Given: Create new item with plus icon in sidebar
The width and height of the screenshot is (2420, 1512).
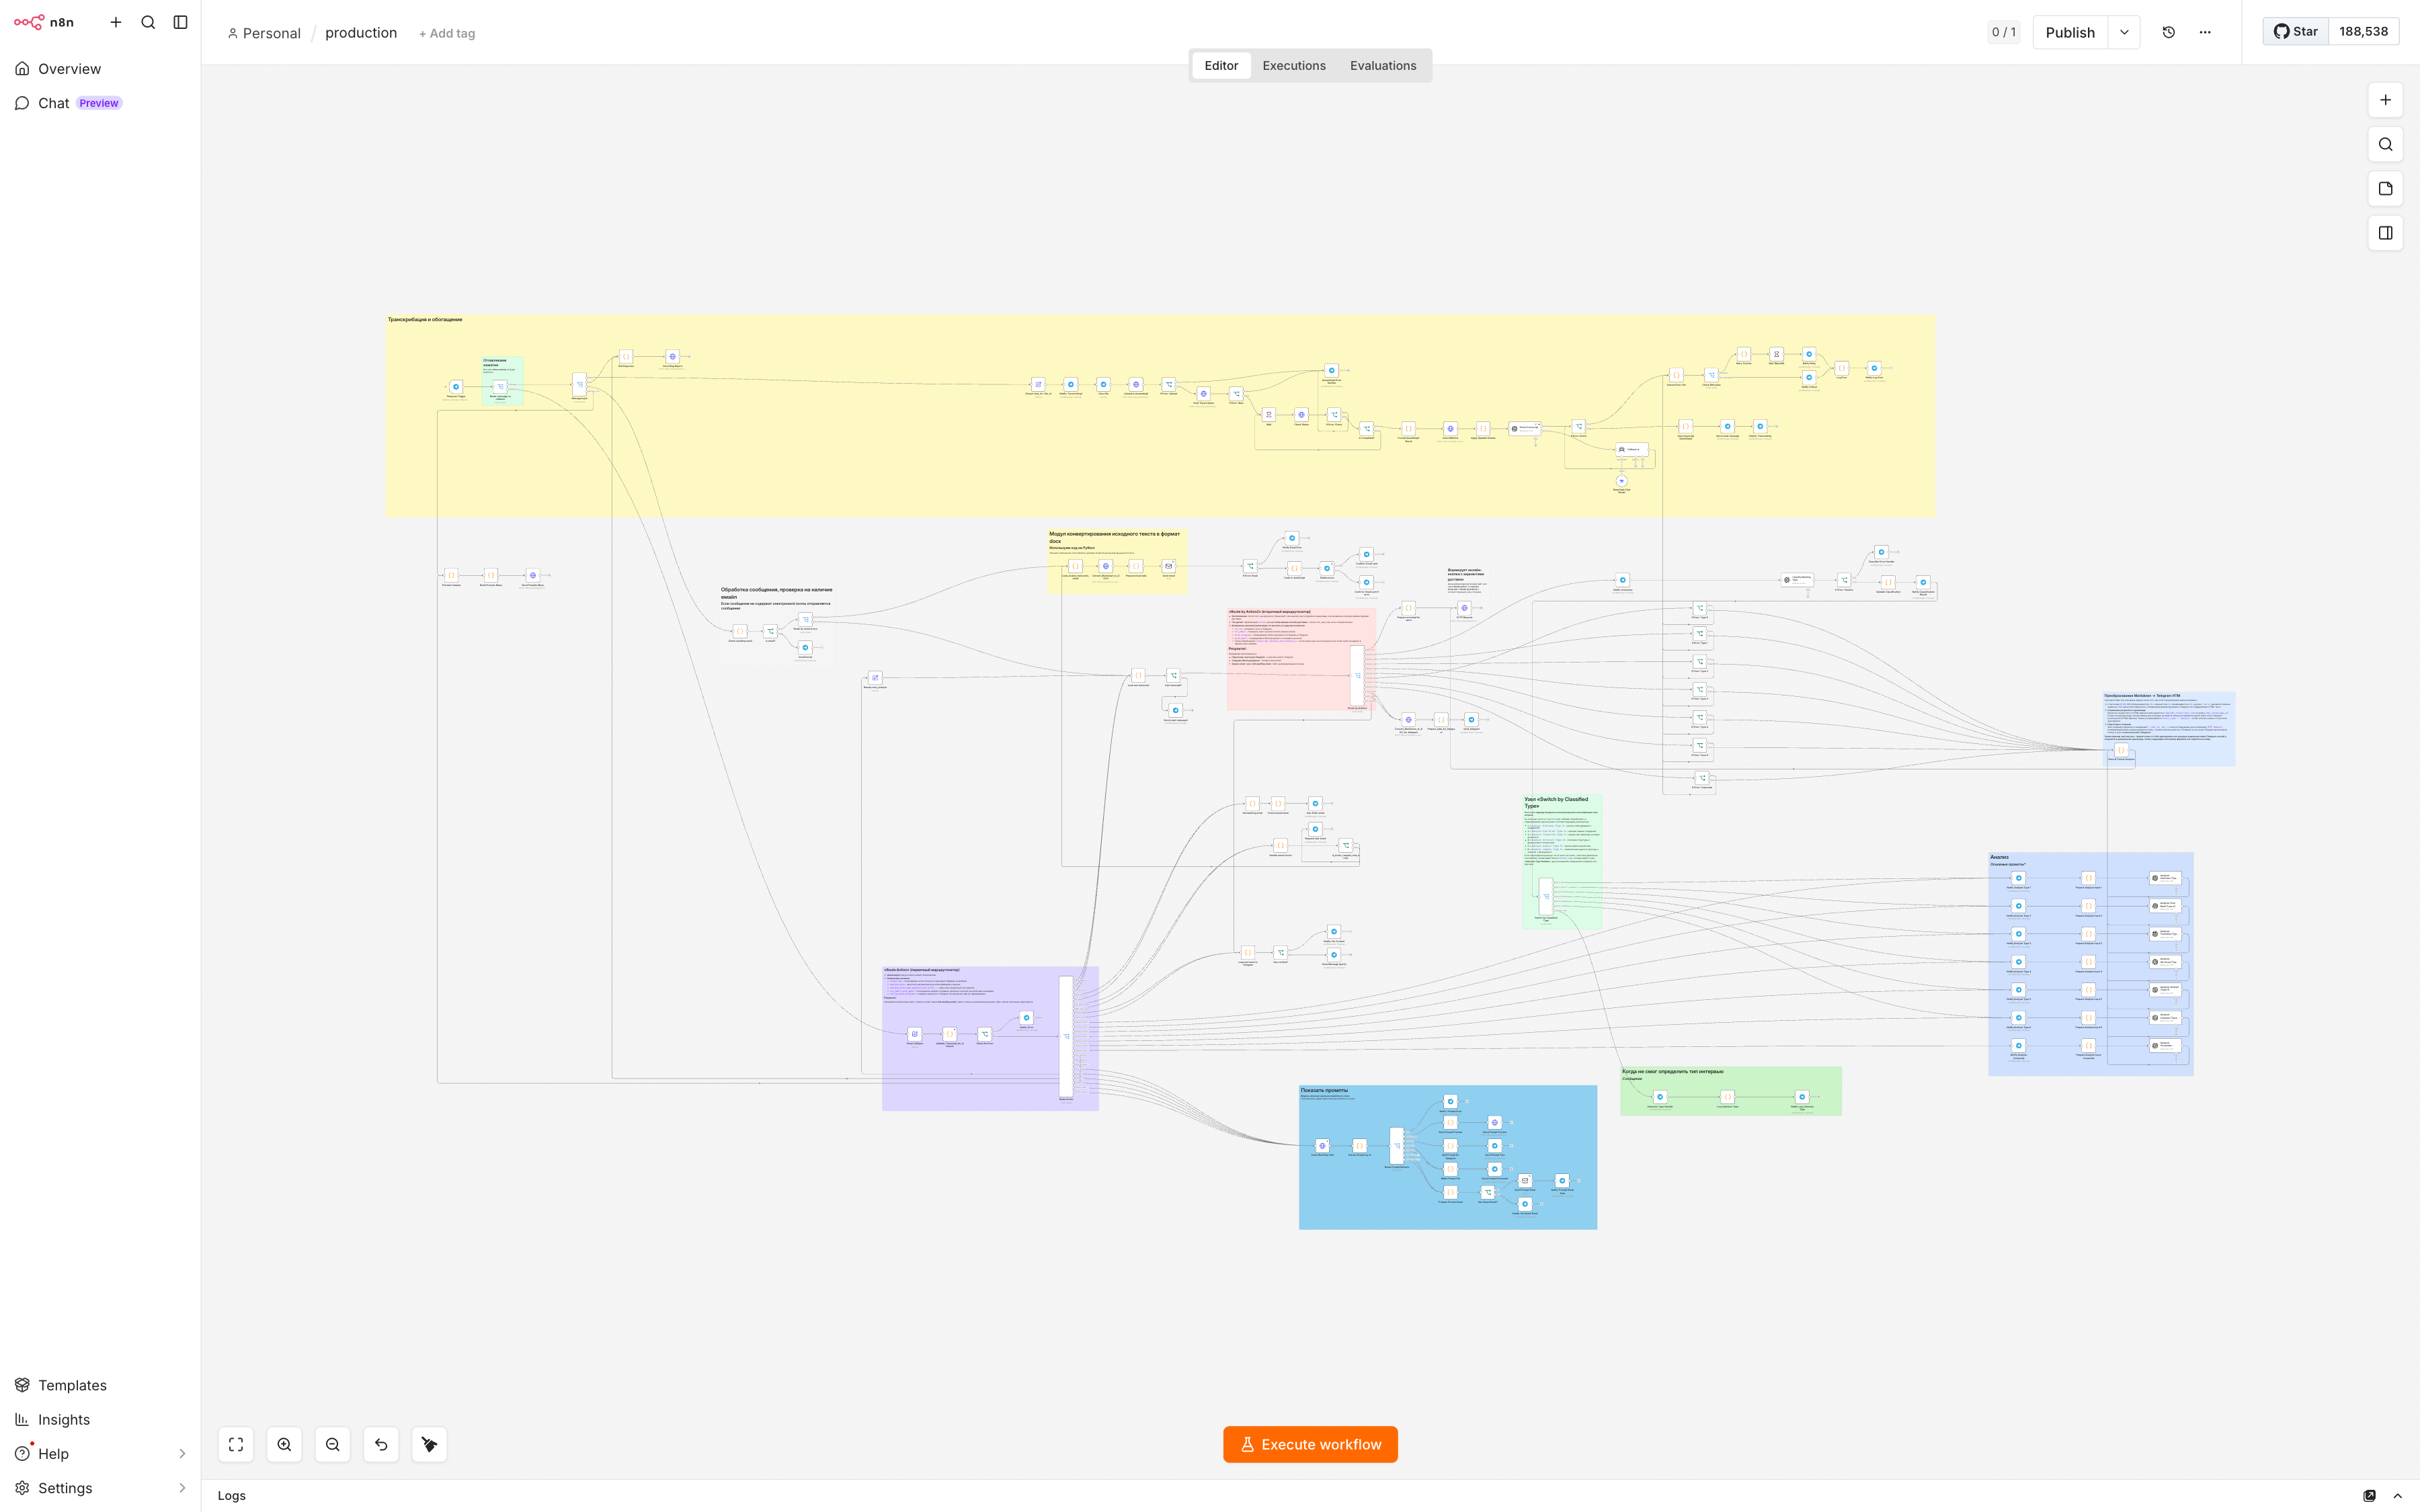Looking at the screenshot, I should [x=116, y=22].
